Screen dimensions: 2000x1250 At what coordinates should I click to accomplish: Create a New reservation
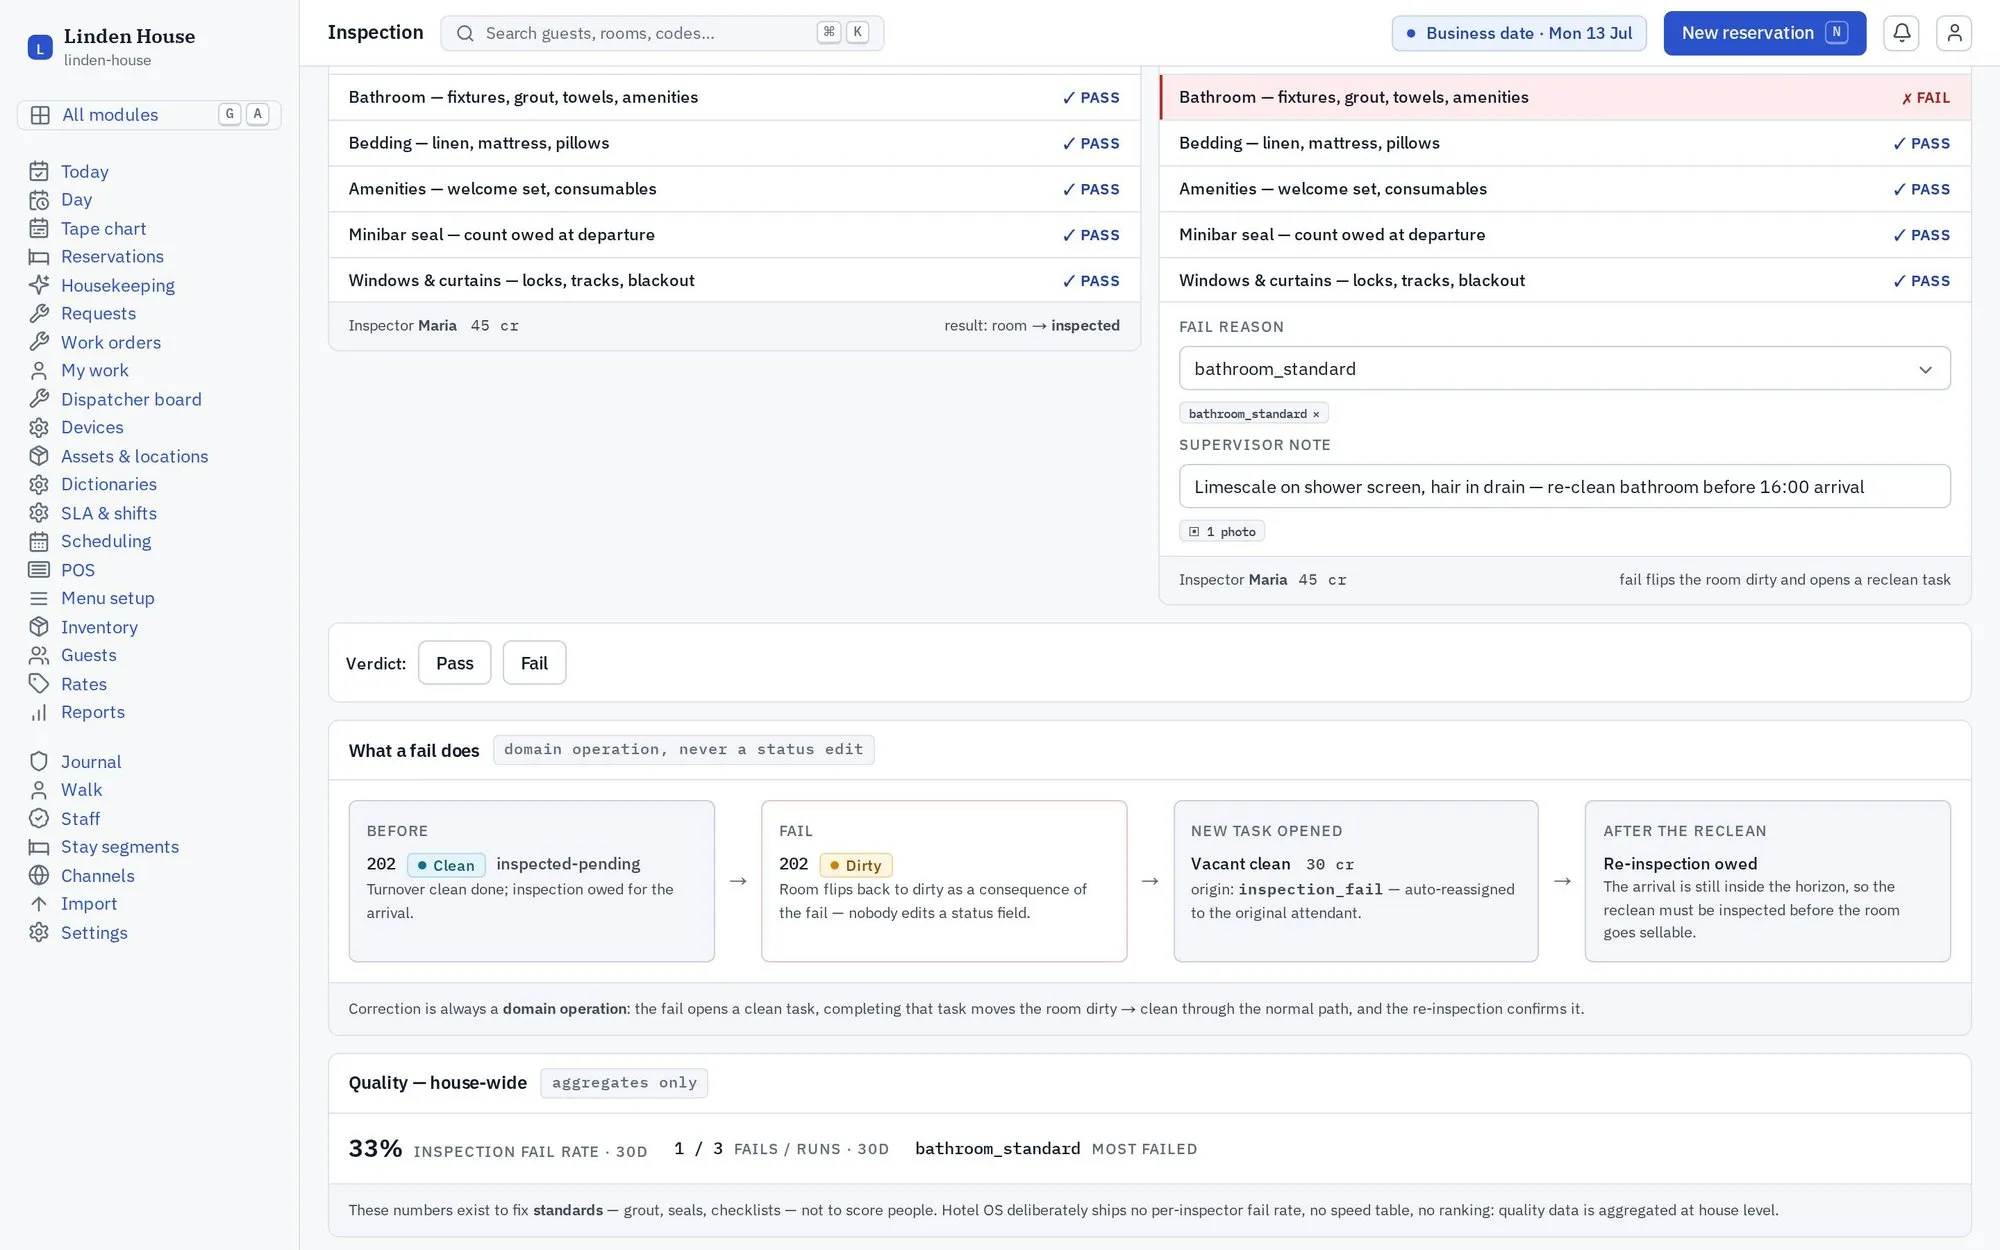(1764, 33)
